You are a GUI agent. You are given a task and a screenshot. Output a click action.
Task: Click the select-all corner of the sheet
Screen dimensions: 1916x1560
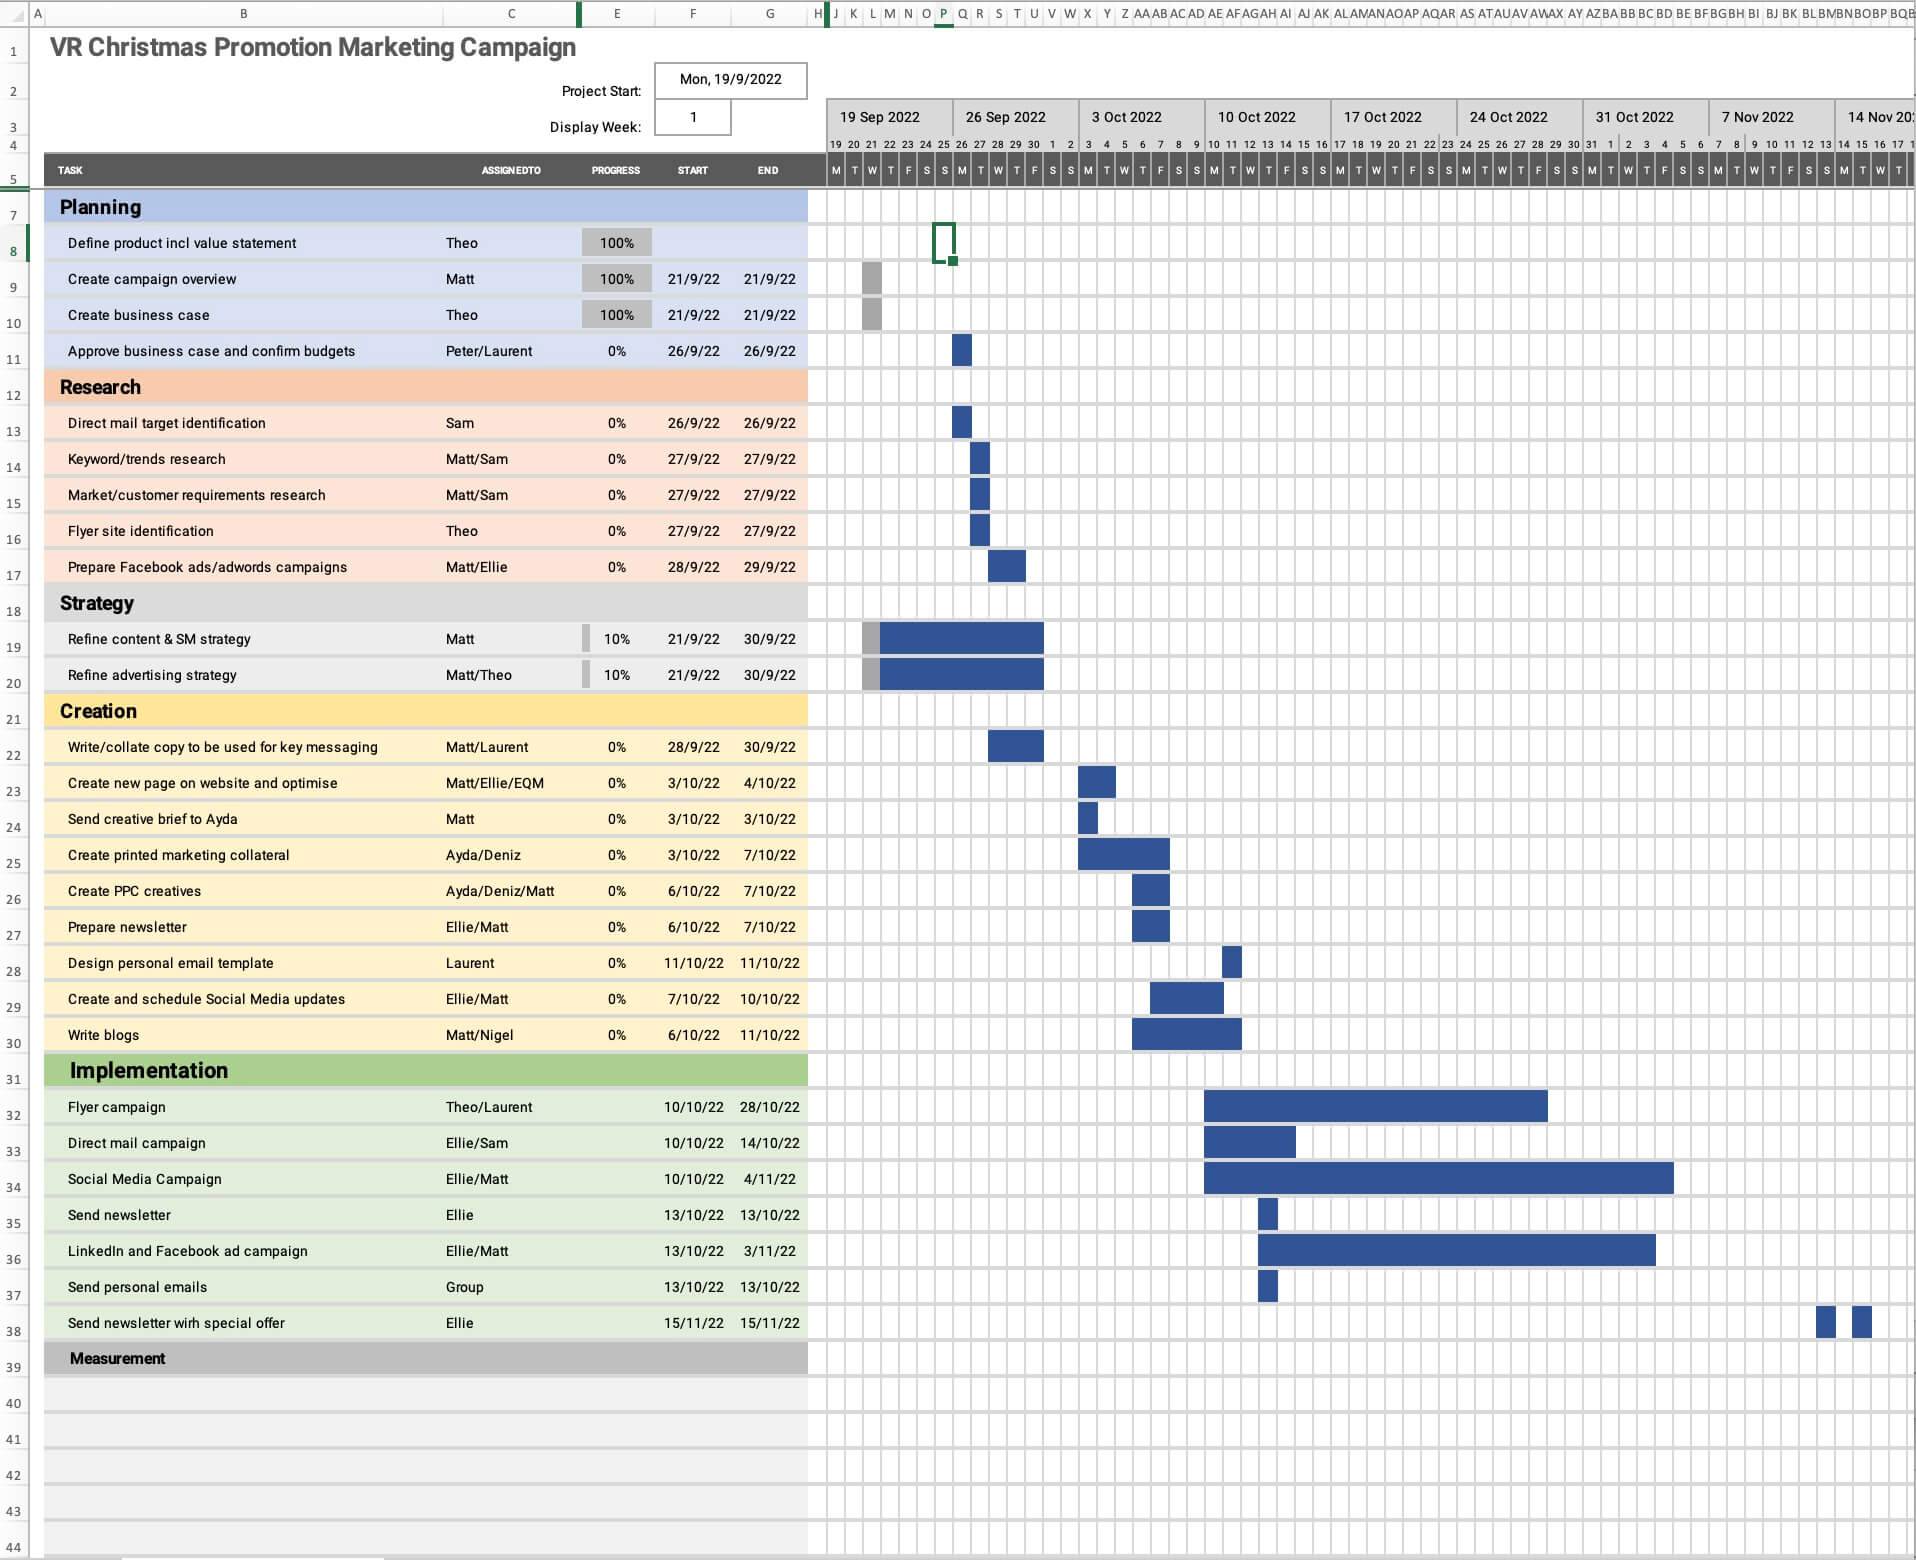14,14
